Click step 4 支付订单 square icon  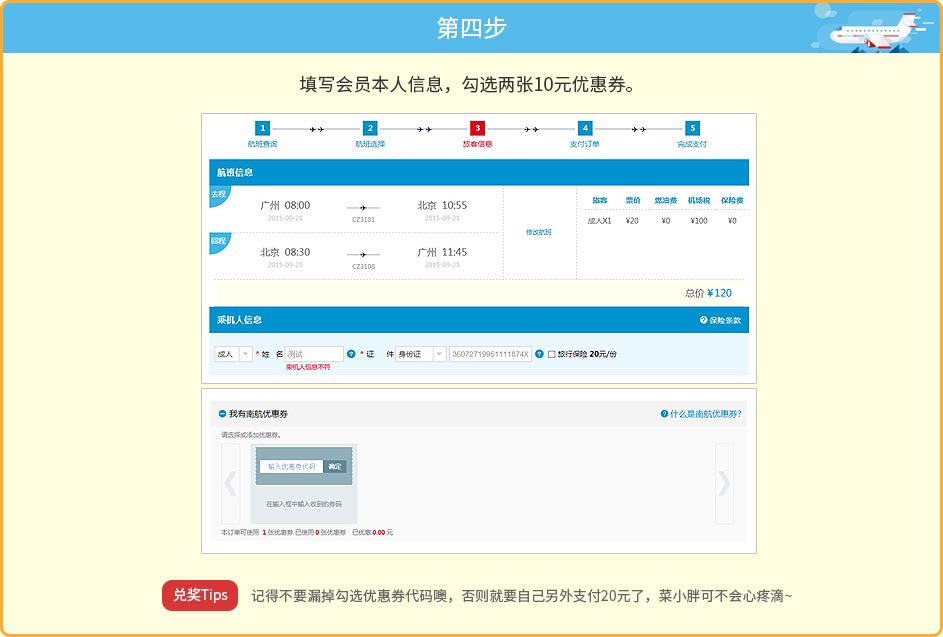coord(585,129)
